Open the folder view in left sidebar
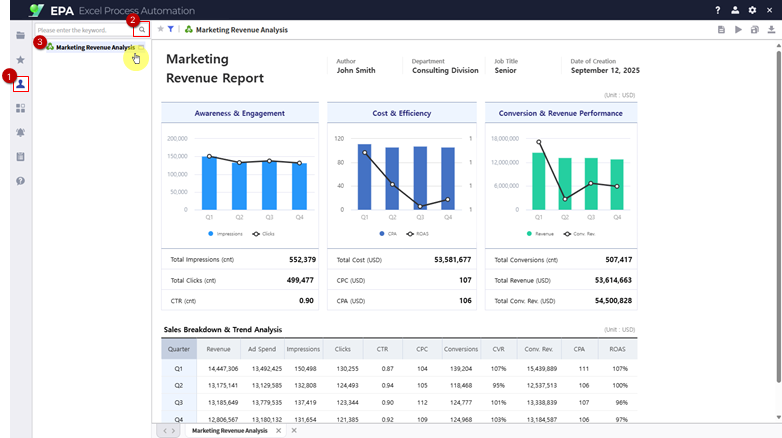This screenshot has height=438, width=782. [x=20, y=35]
